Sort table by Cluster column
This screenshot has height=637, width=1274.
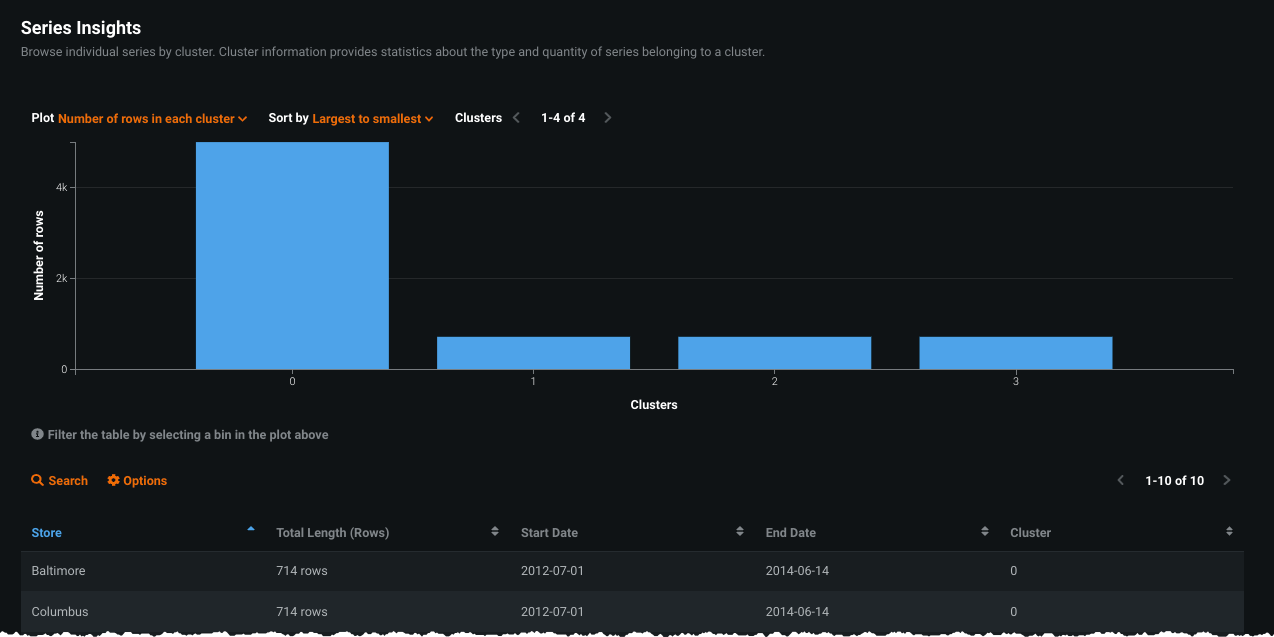1229,532
